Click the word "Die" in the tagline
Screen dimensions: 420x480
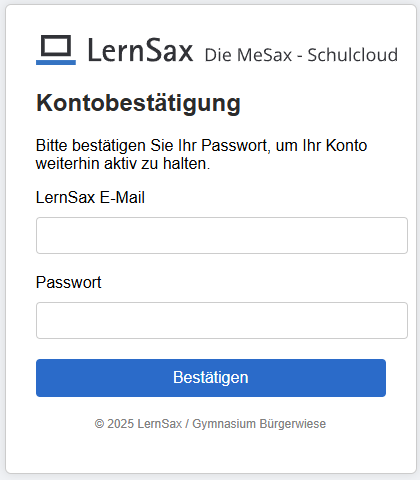click(218, 55)
